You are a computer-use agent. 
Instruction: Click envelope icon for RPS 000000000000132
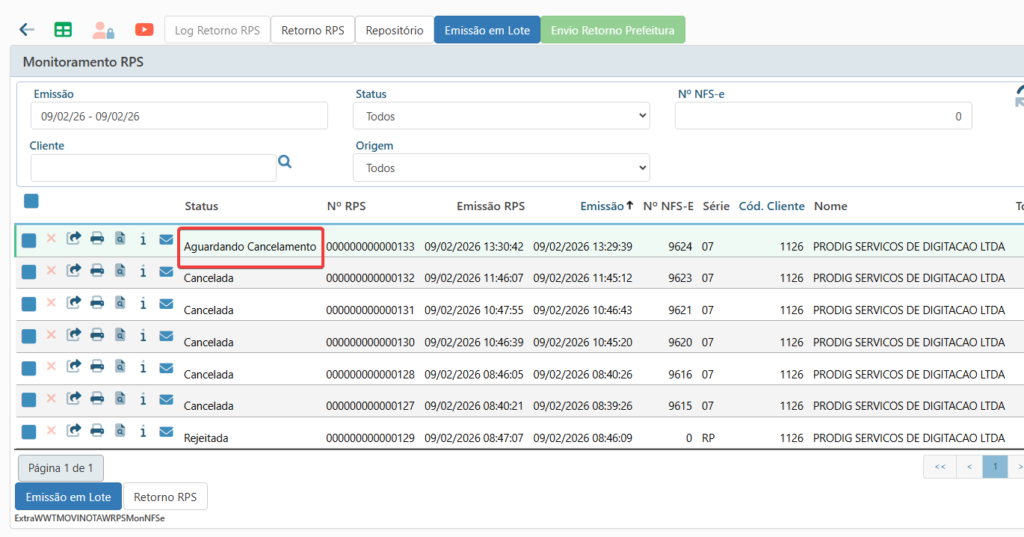166,271
